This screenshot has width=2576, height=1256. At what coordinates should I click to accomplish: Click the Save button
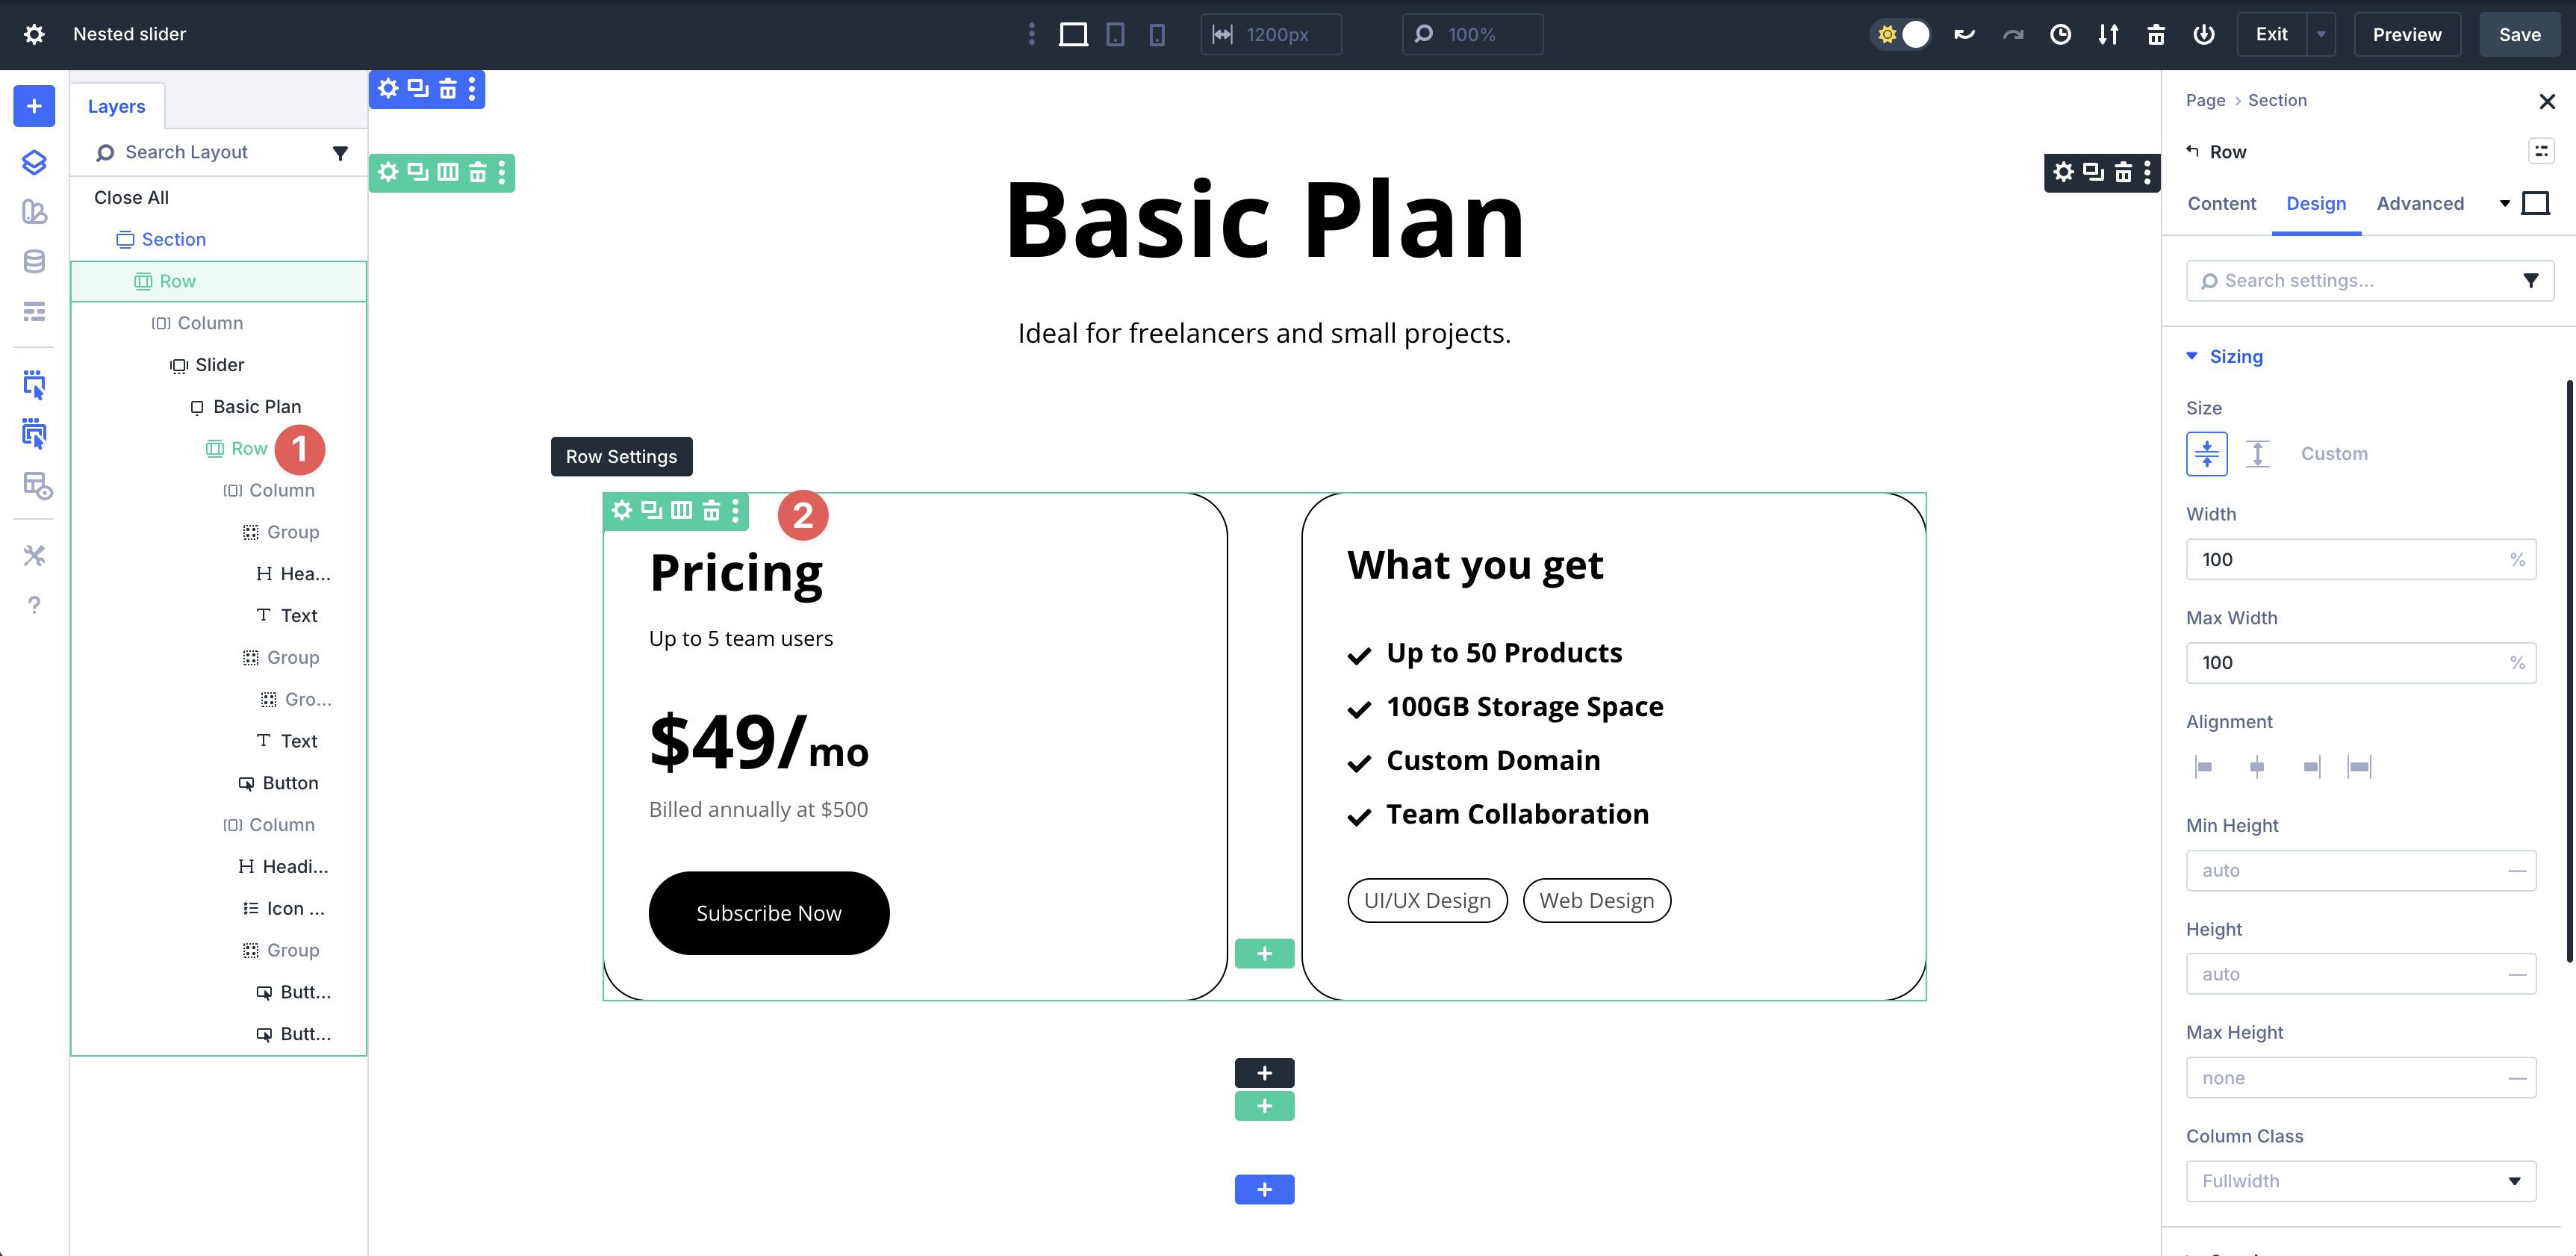(x=2519, y=35)
